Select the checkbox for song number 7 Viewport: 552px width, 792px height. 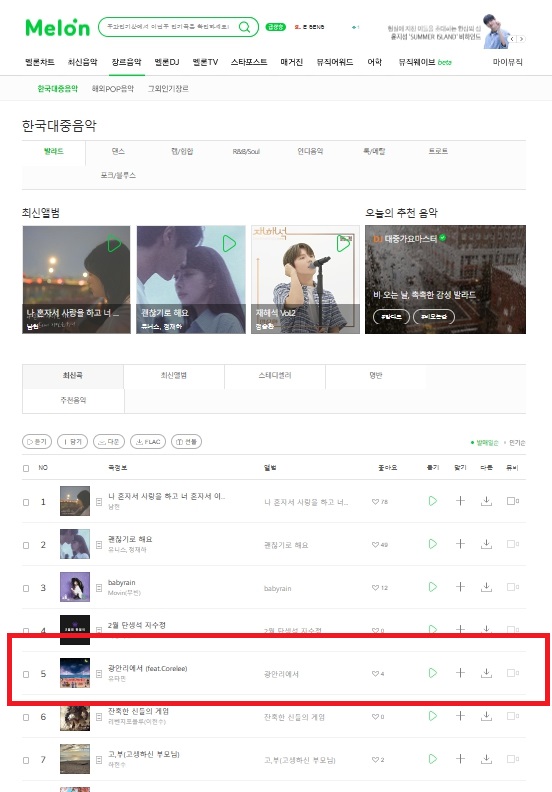pos(26,760)
